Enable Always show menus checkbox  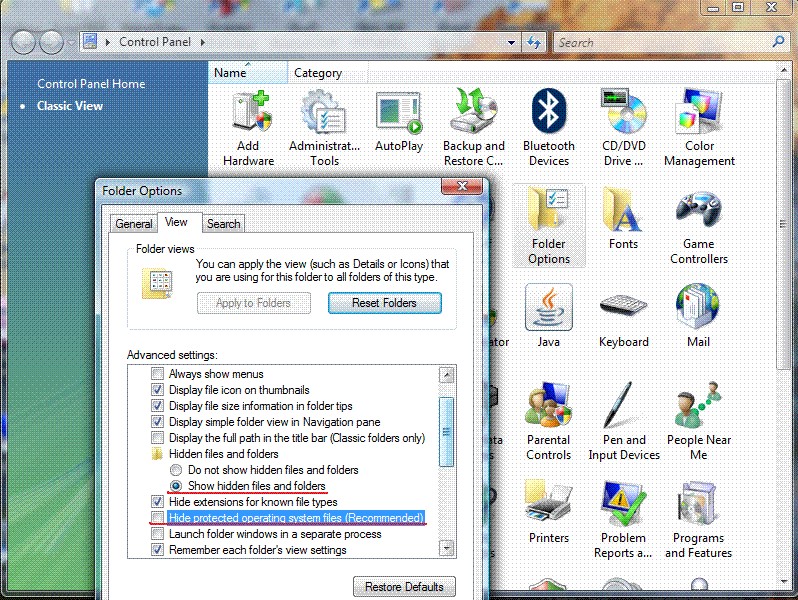point(157,374)
